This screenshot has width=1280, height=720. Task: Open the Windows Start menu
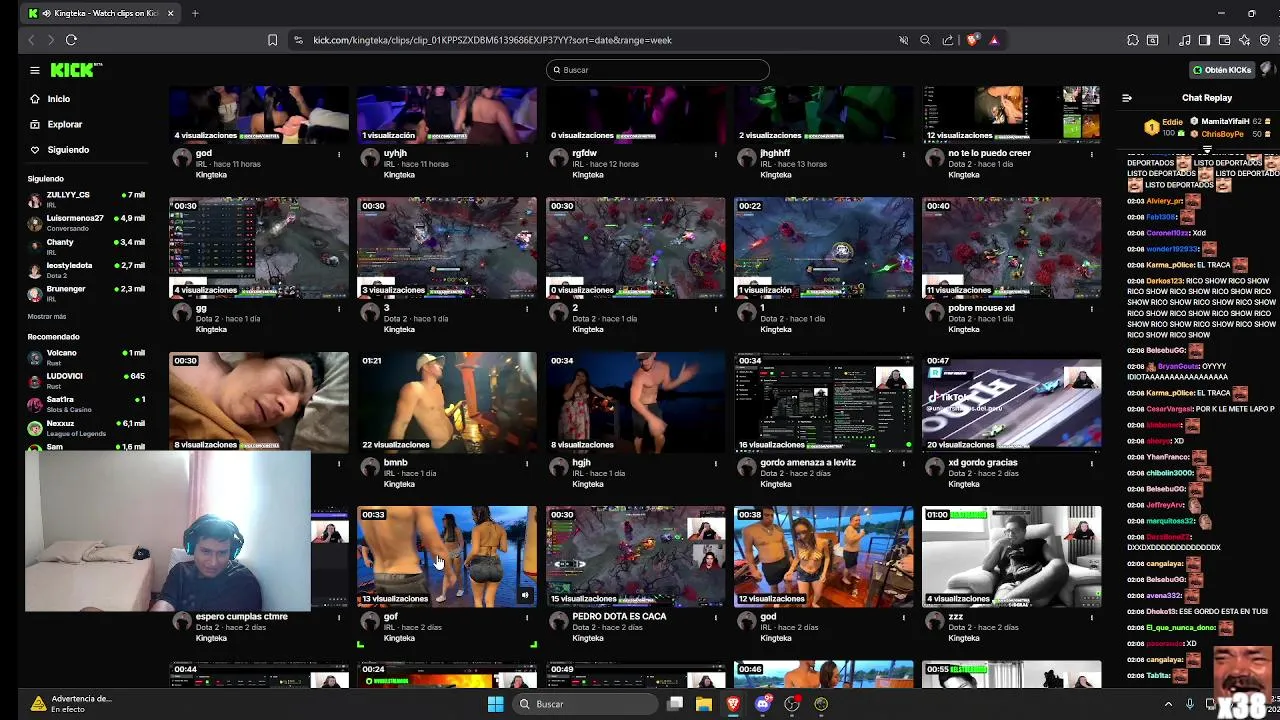click(495, 704)
